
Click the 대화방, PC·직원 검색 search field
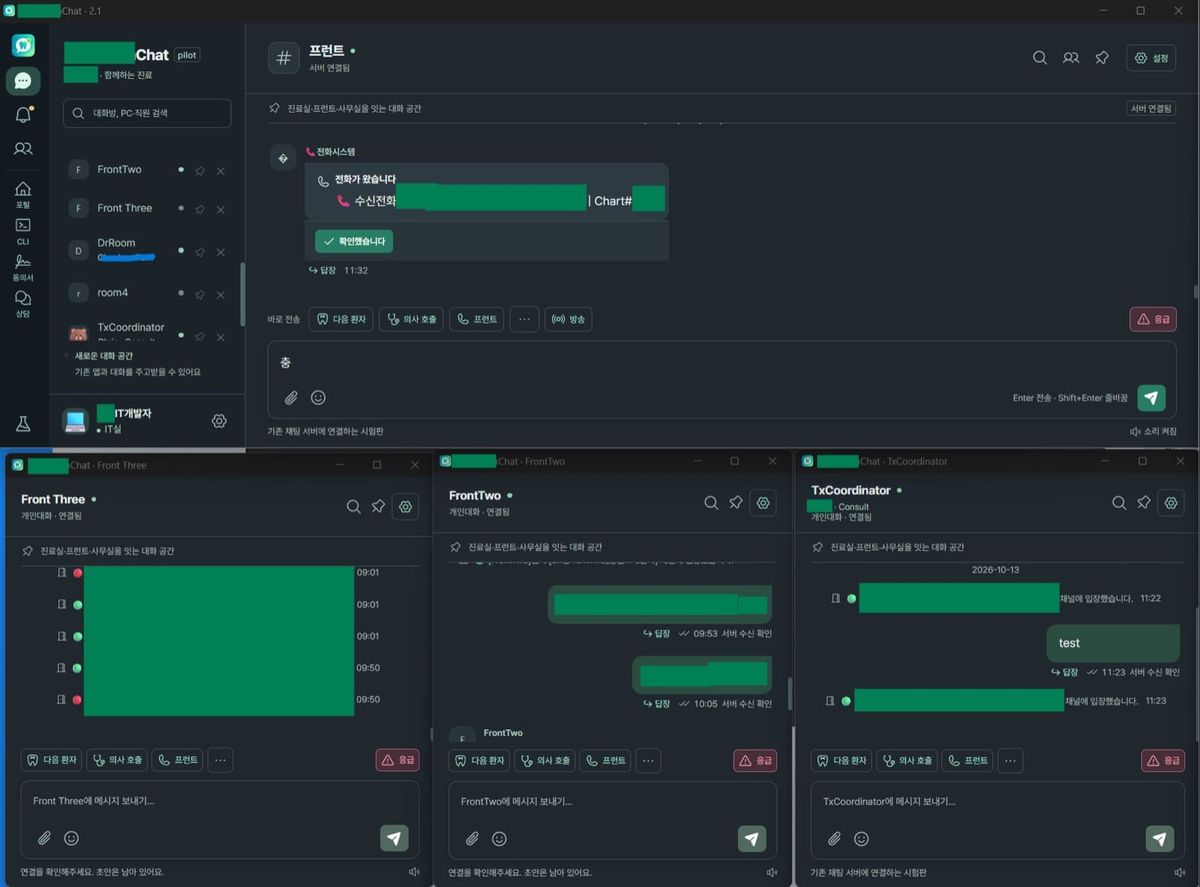(x=147, y=113)
